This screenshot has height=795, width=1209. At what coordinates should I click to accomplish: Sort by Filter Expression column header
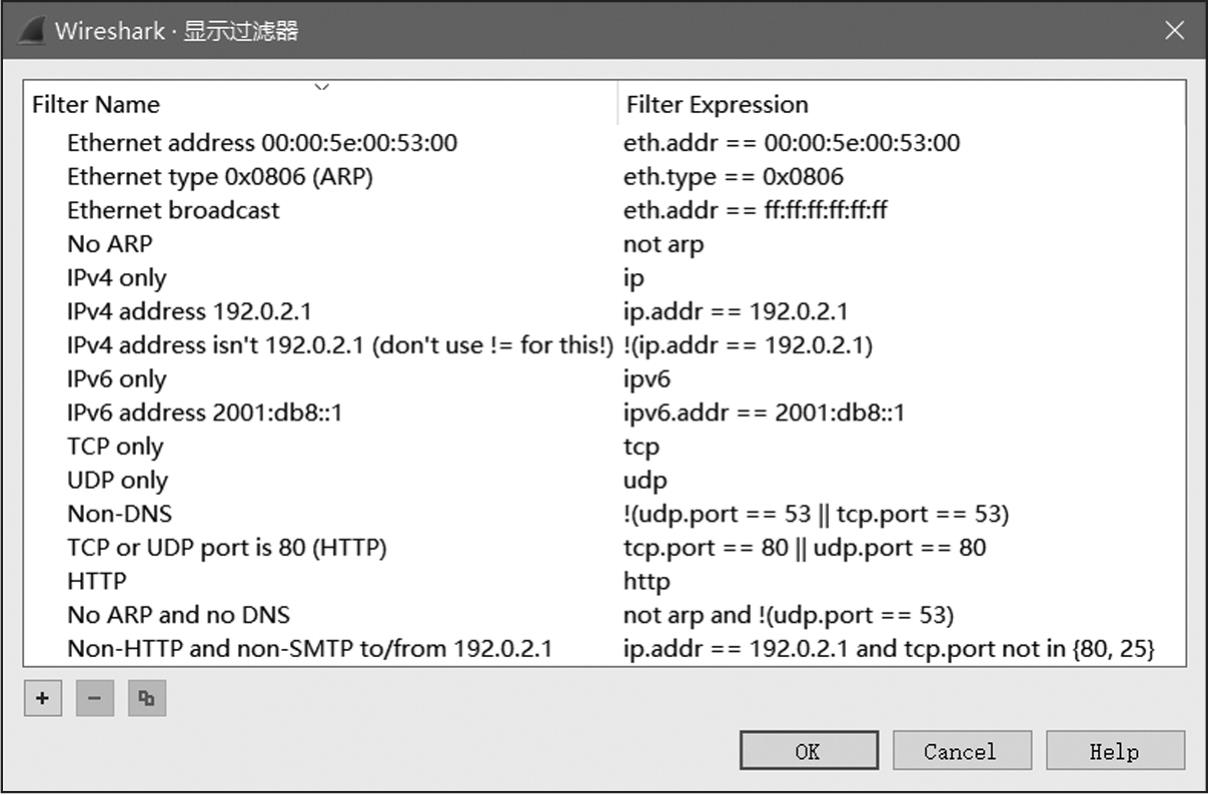point(717,104)
